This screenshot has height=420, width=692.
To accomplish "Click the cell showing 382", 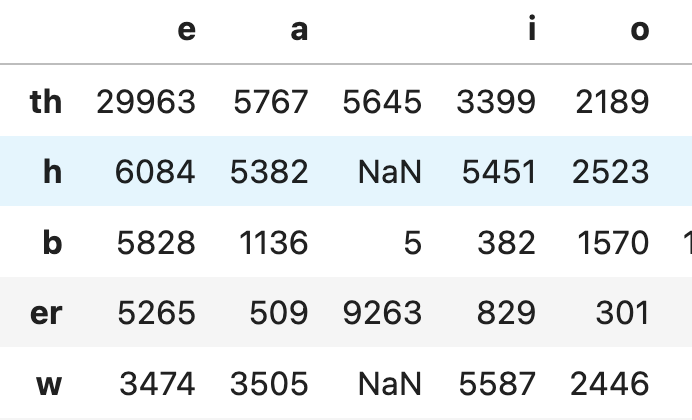I will (509, 242).
